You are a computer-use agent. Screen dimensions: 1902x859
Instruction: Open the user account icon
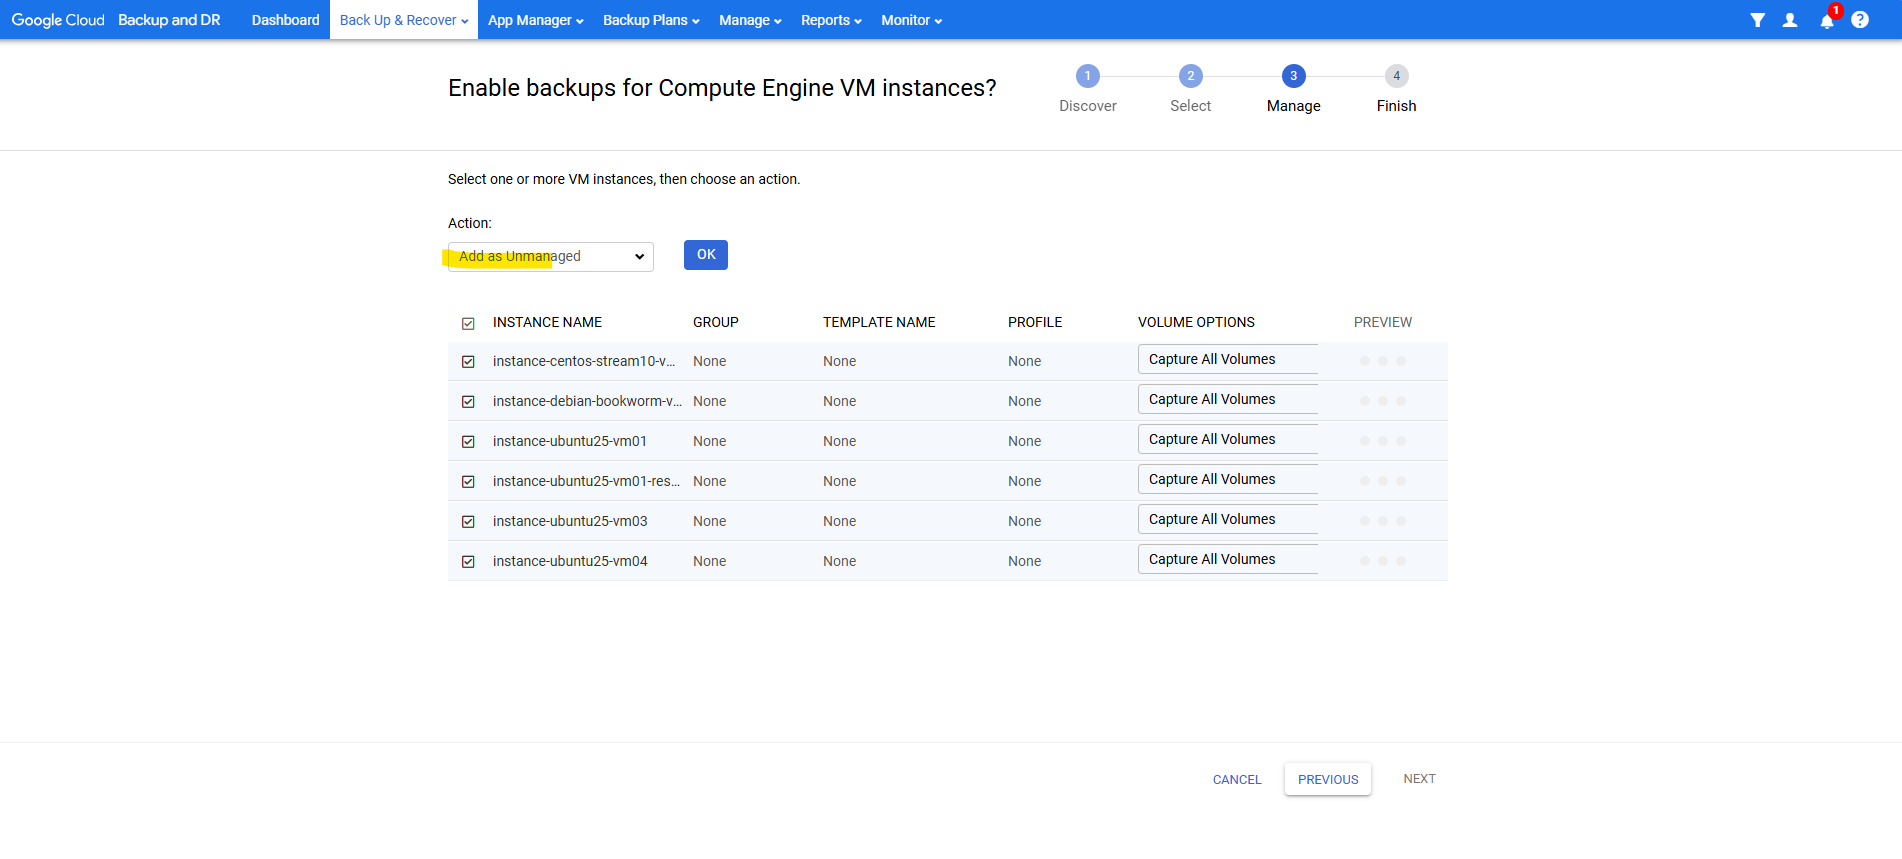(x=1790, y=20)
